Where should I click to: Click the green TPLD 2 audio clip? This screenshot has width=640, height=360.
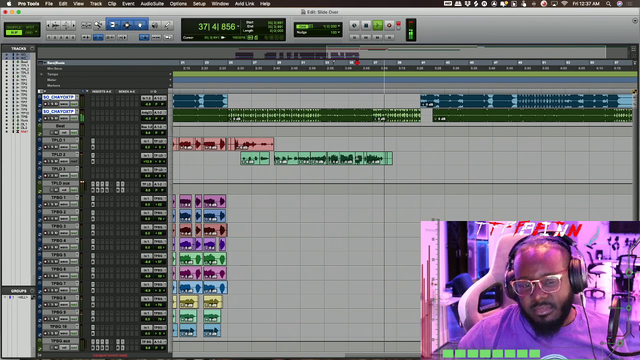[x=333, y=158]
